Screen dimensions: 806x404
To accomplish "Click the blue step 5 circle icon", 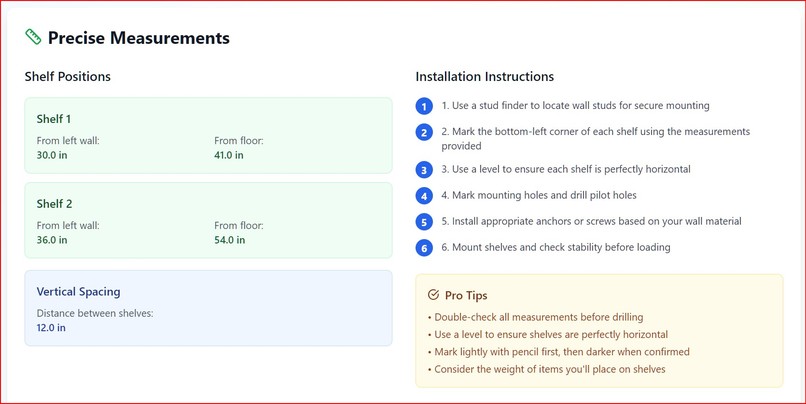I will (424, 222).
